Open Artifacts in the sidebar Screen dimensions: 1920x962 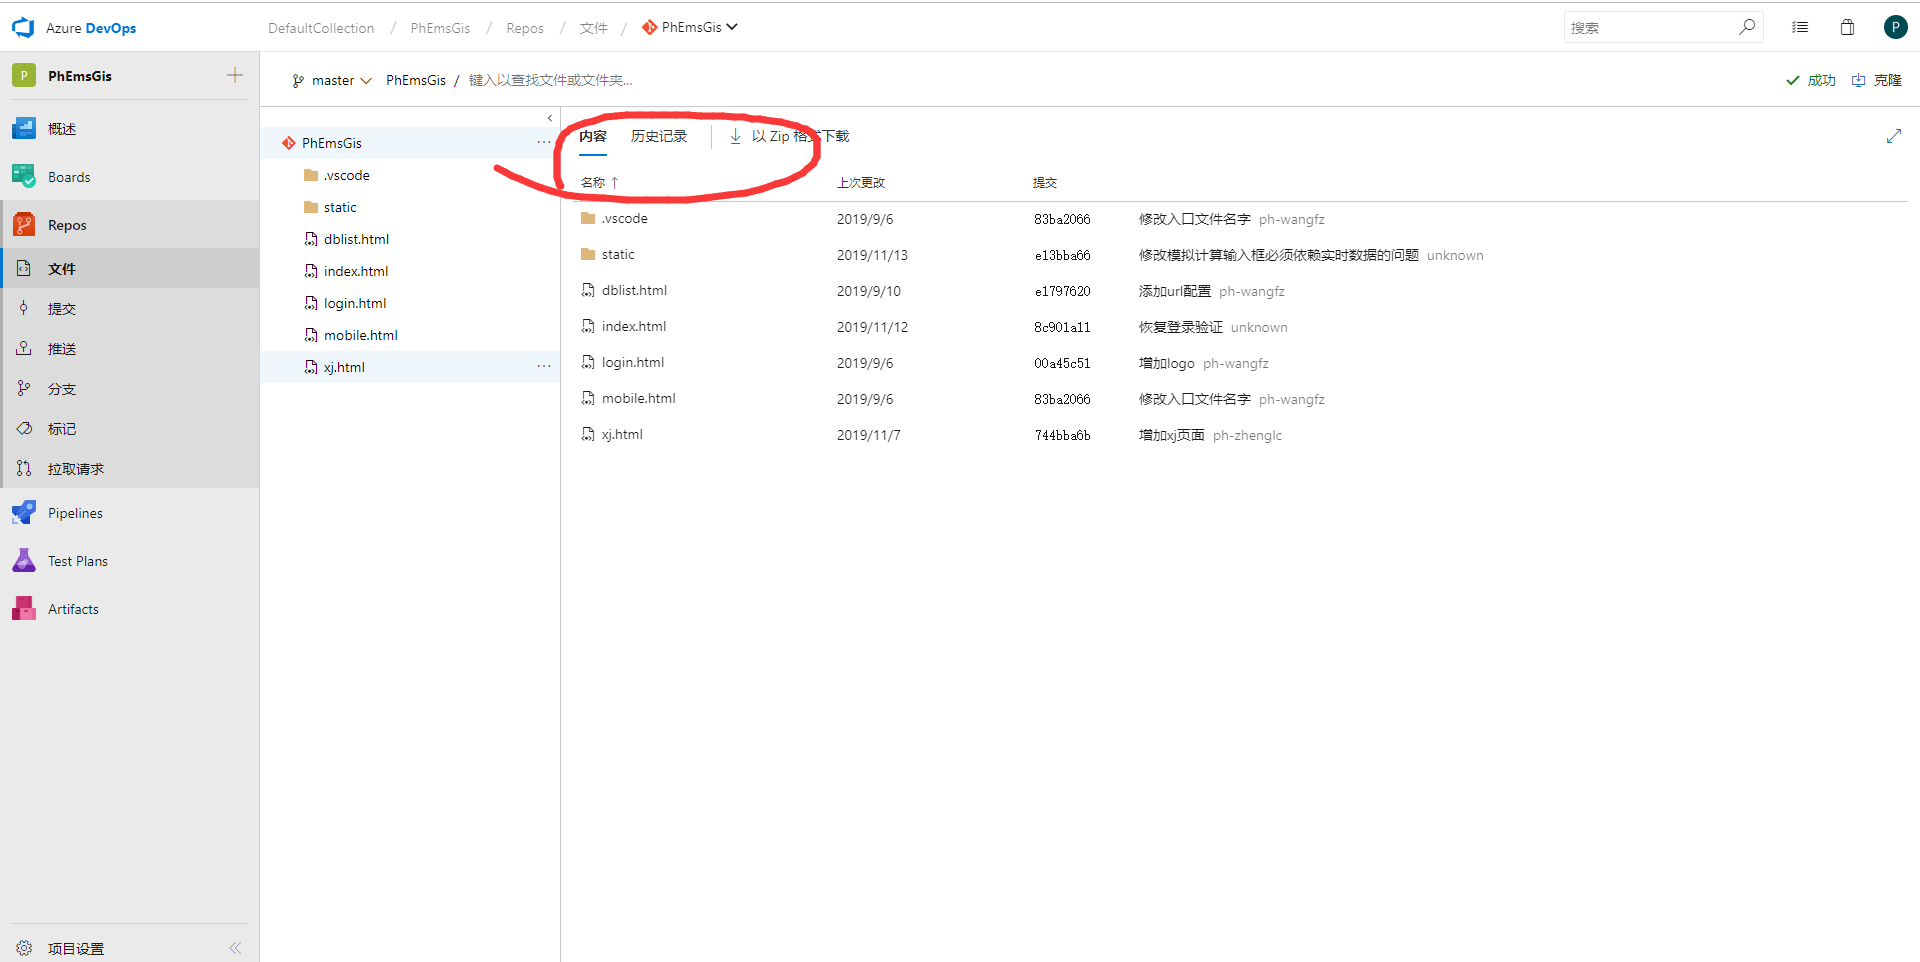[x=73, y=609]
